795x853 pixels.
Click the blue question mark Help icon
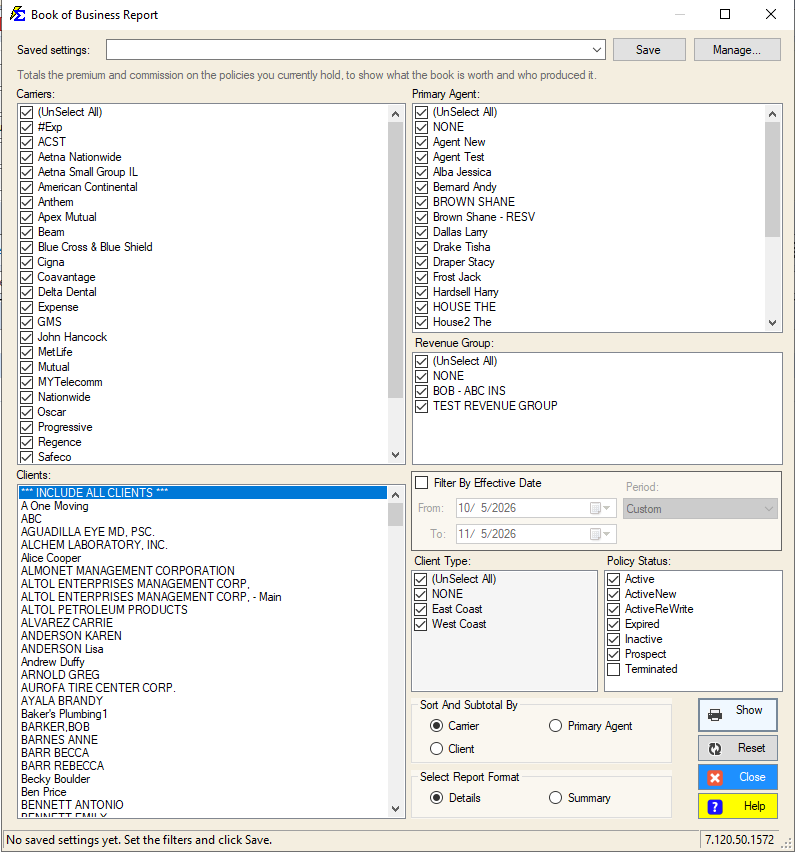[714, 806]
